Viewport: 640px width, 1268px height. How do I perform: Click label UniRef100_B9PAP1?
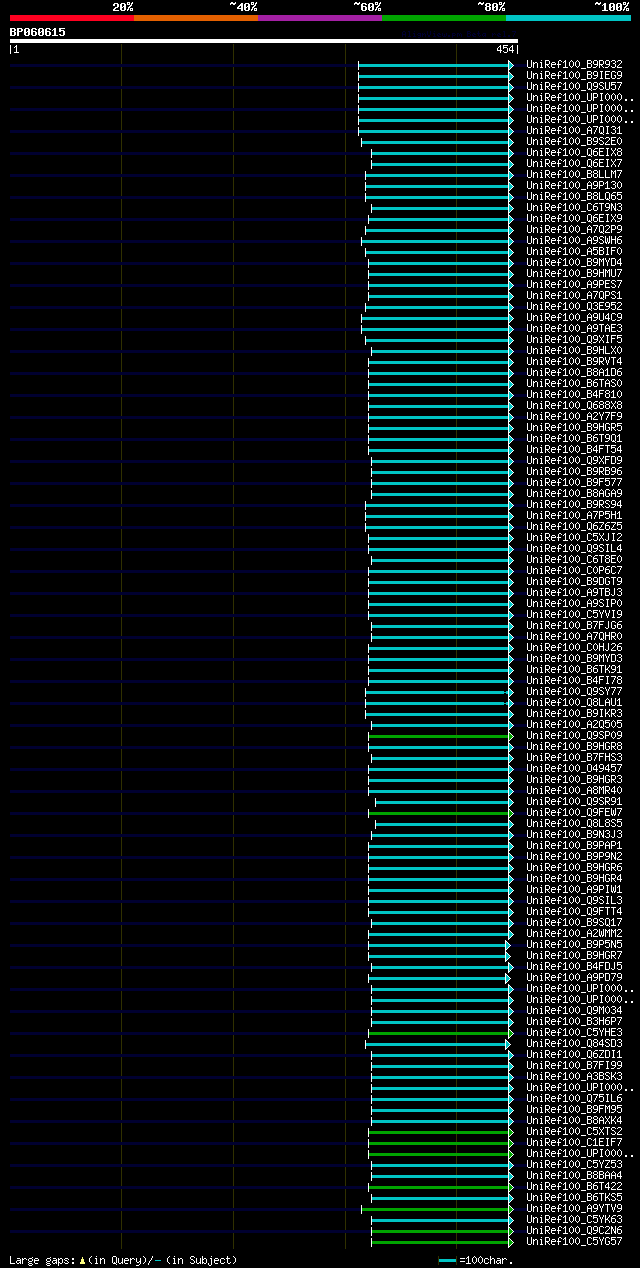click(574, 845)
